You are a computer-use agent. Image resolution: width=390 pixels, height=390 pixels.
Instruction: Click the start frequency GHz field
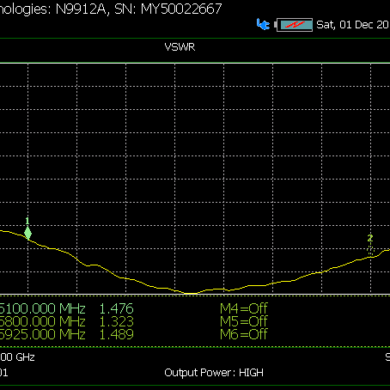17,357
